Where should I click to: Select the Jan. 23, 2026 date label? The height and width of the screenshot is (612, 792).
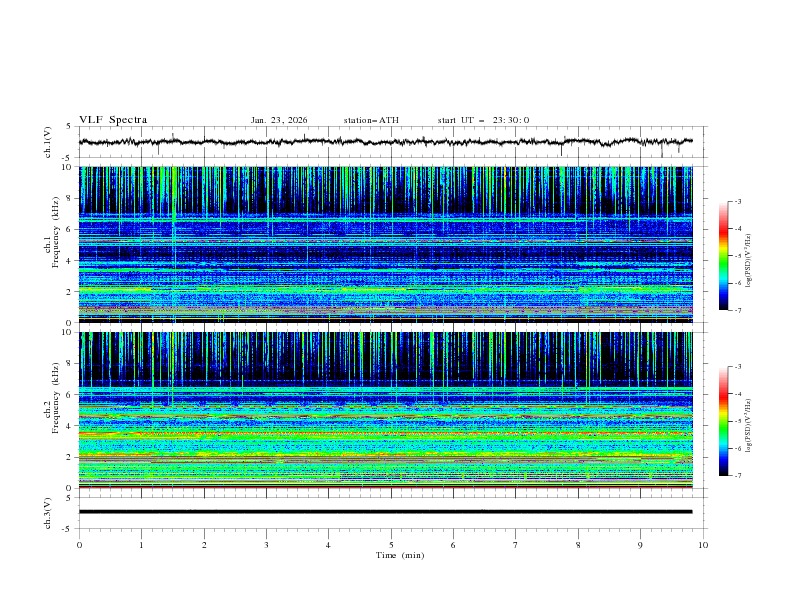tap(279, 120)
